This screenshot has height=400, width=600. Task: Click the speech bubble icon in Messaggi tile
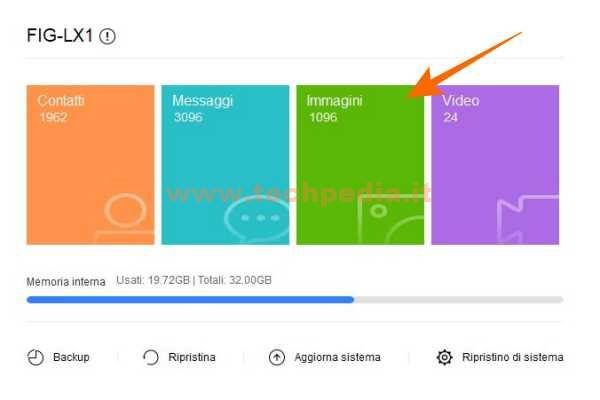point(256,219)
